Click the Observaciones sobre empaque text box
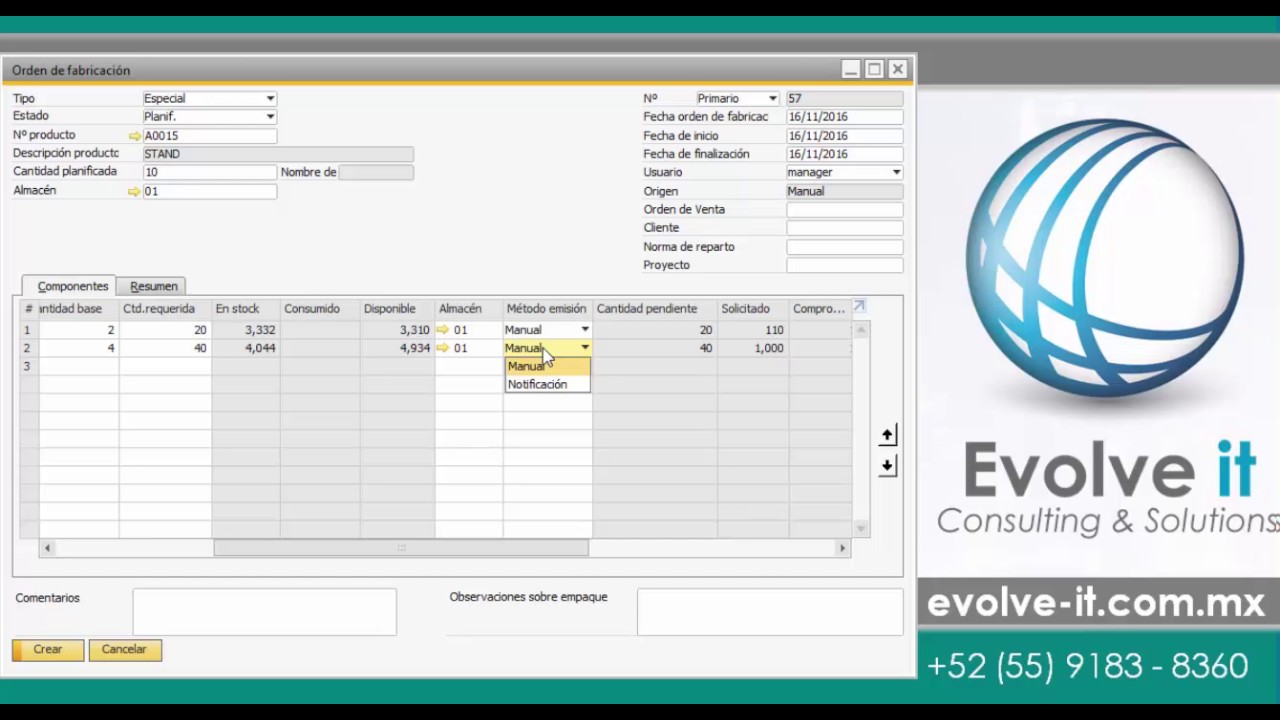The width and height of the screenshot is (1280, 720). tap(769, 612)
